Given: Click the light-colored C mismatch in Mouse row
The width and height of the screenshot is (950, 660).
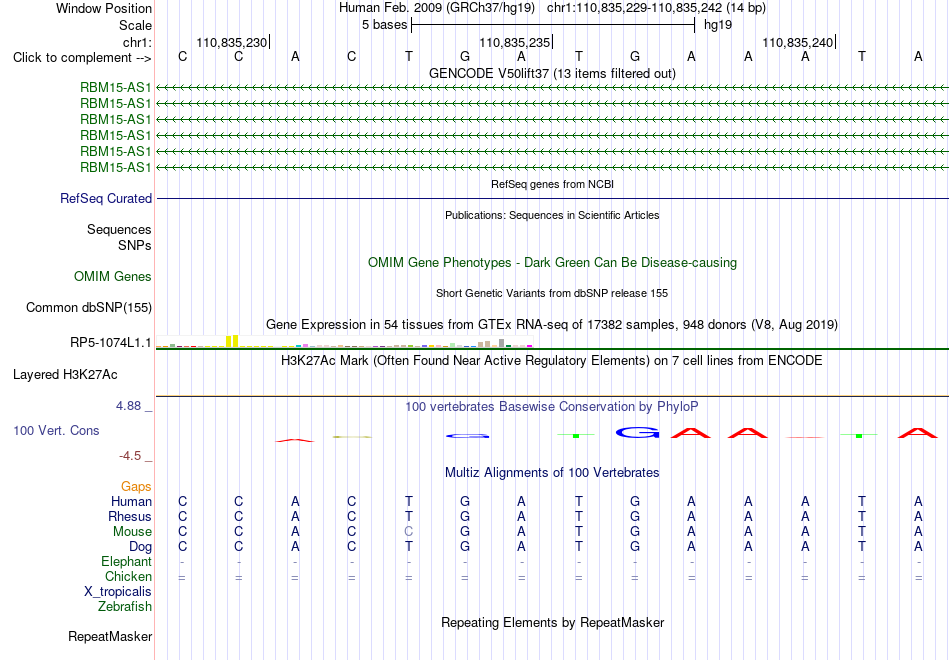Looking at the screenshot, I should click(409, 532).
